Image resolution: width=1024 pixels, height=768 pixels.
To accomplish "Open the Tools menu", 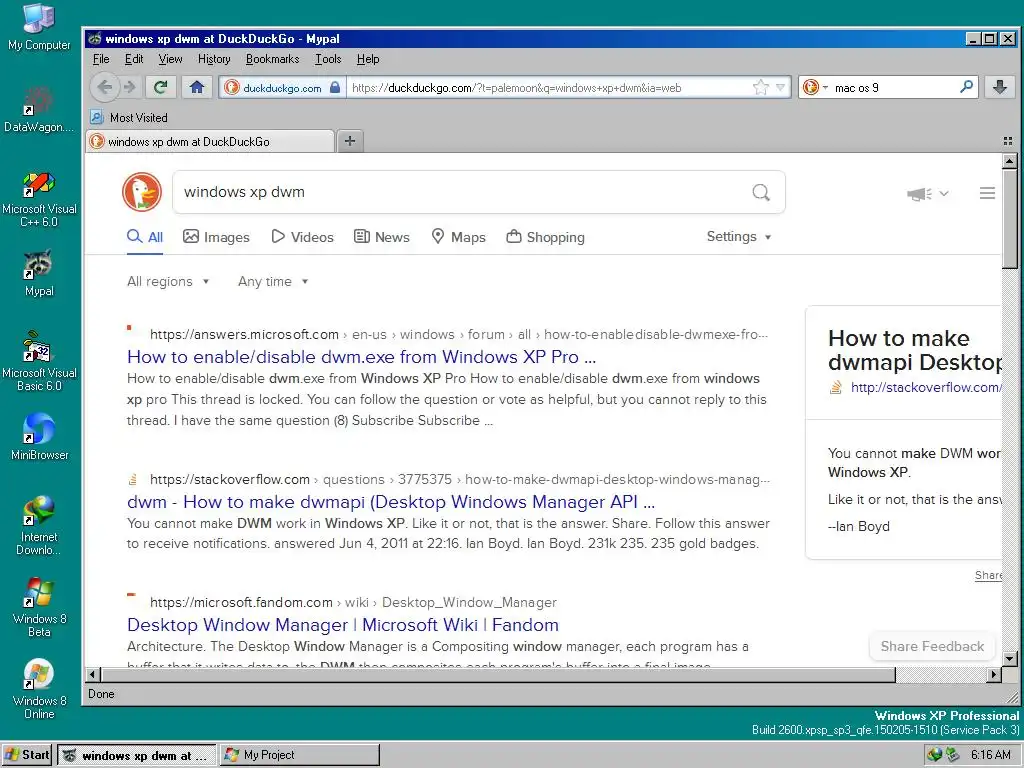I will (x=328, y=59).
